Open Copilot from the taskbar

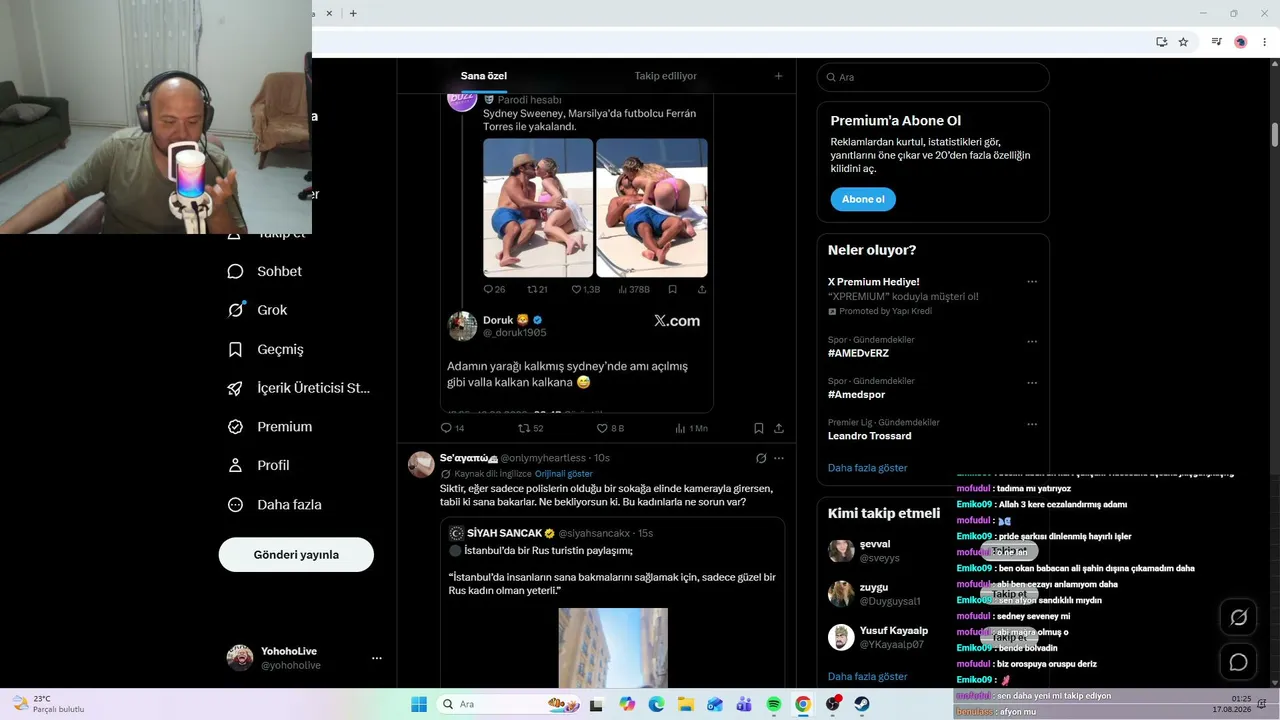[x=627, y=704]
